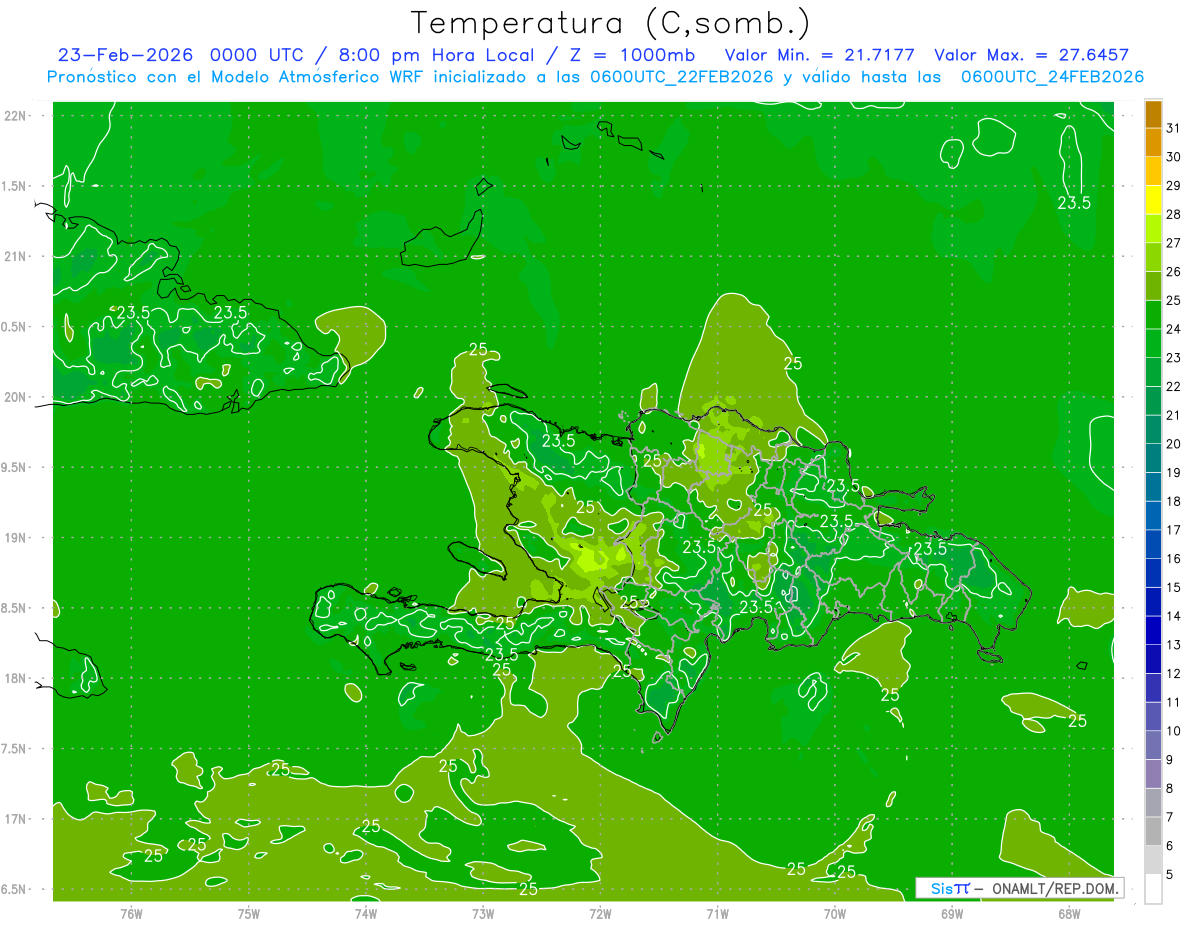This screenshot has width=1200, height=927.
Task: Click the colorbar value label '31'
Action: point(1174,128)
